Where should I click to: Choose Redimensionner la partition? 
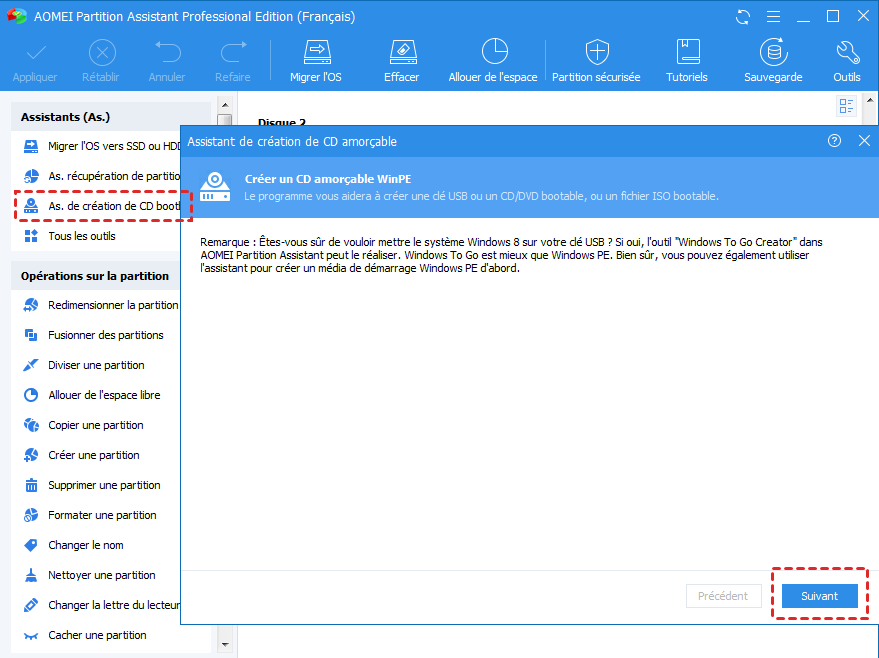point(102,305)
